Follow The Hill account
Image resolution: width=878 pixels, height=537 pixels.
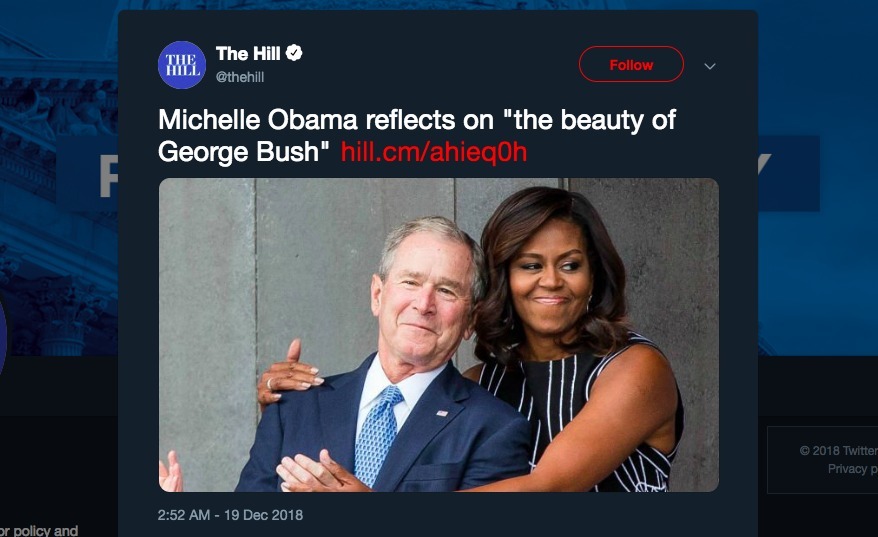pos(631,65)
